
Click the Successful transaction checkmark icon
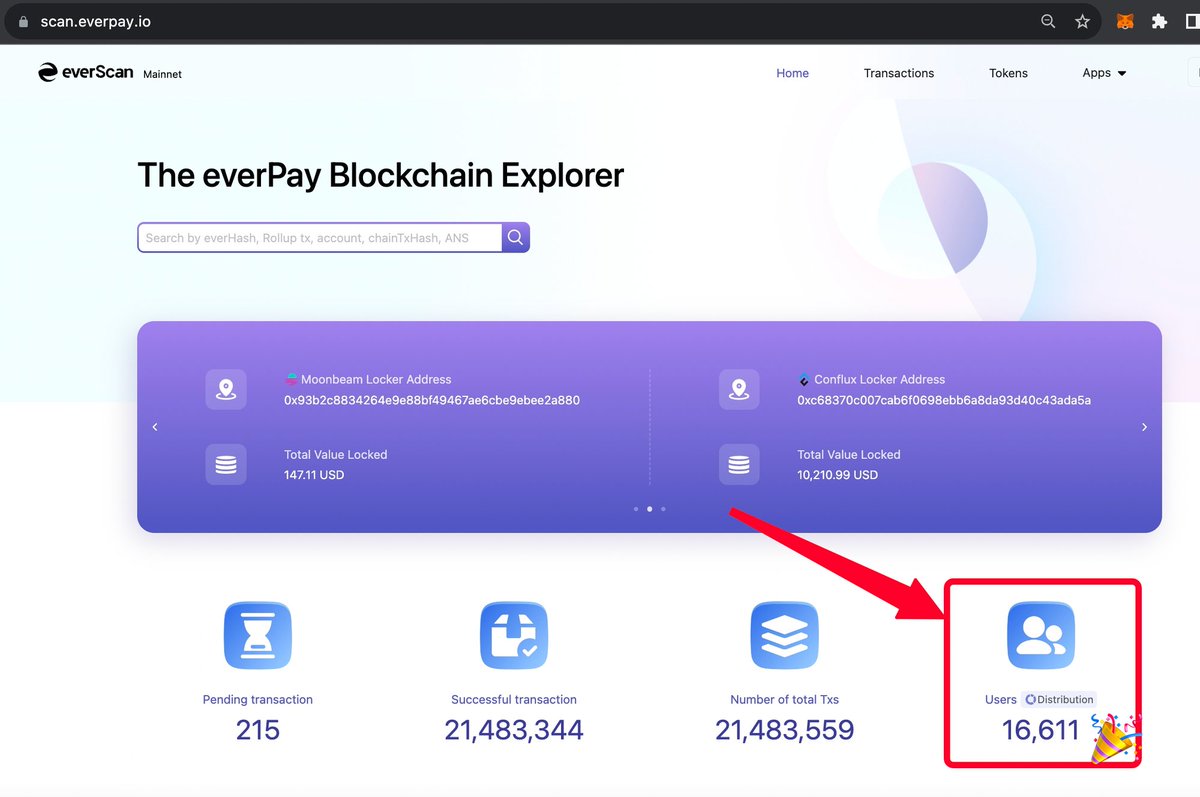click(x=513, y=634)
